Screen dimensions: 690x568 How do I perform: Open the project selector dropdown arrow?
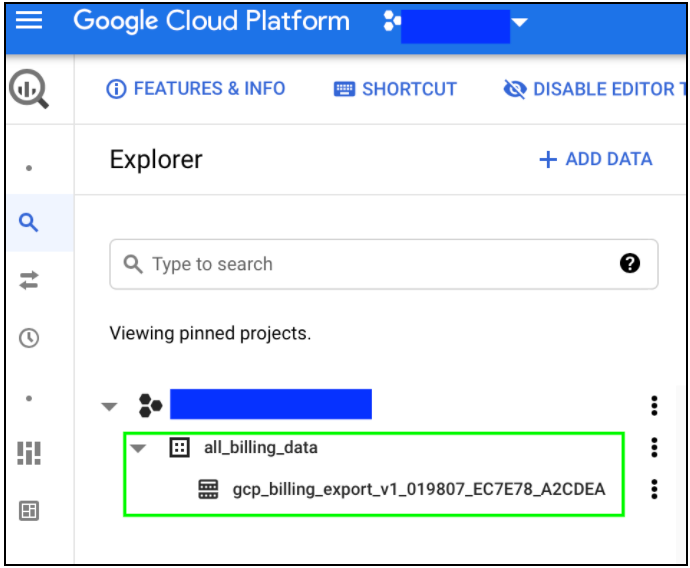[x=520, y=22]
